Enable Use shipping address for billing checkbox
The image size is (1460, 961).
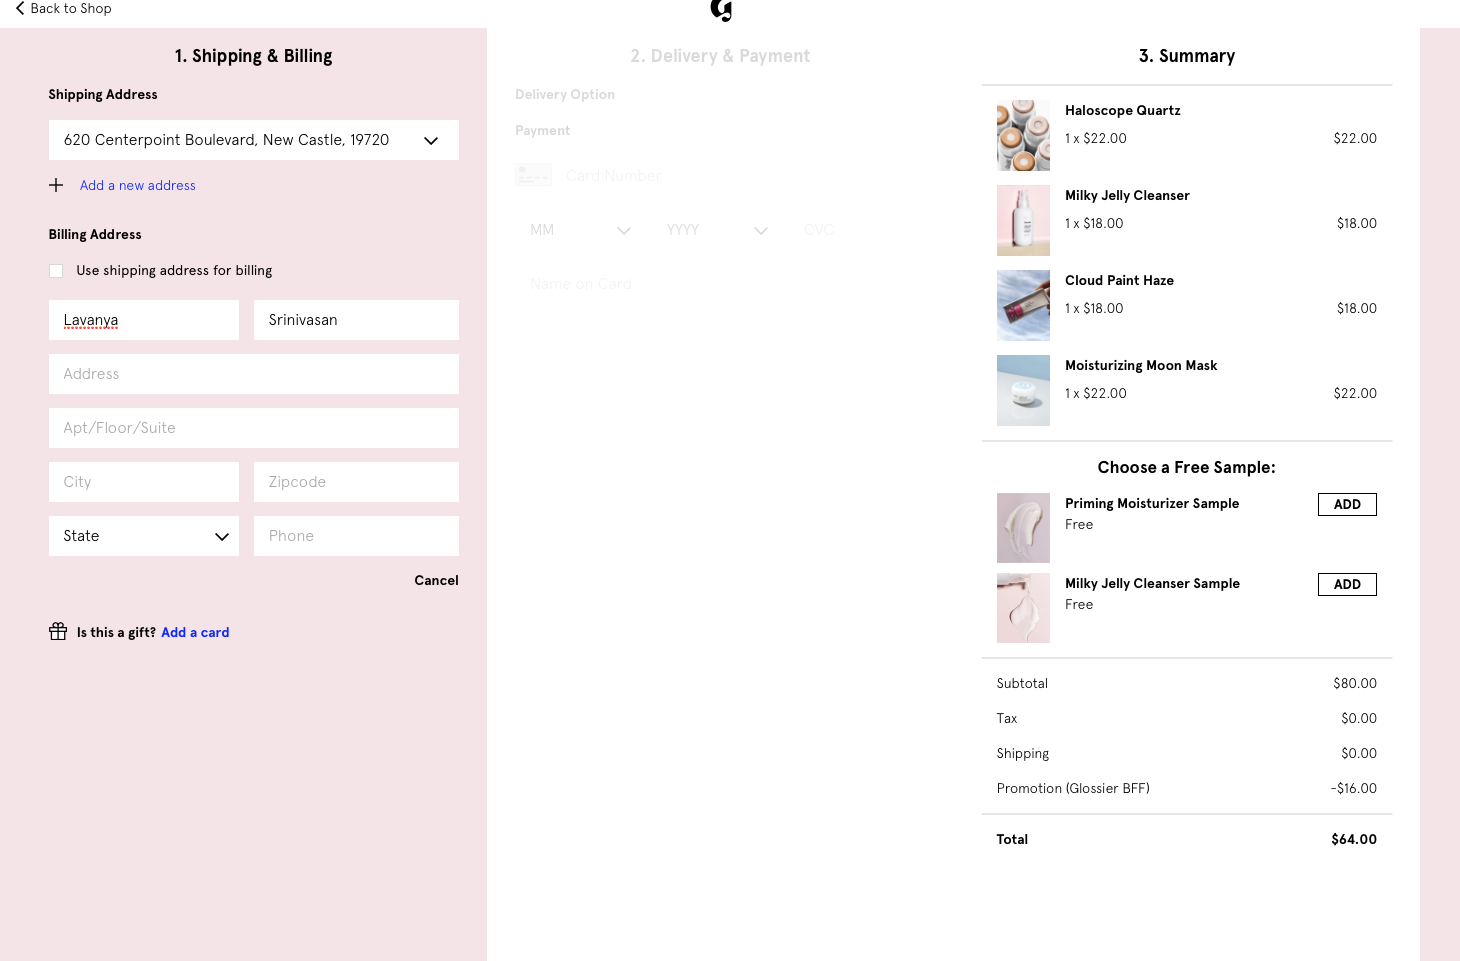point(56,271)
